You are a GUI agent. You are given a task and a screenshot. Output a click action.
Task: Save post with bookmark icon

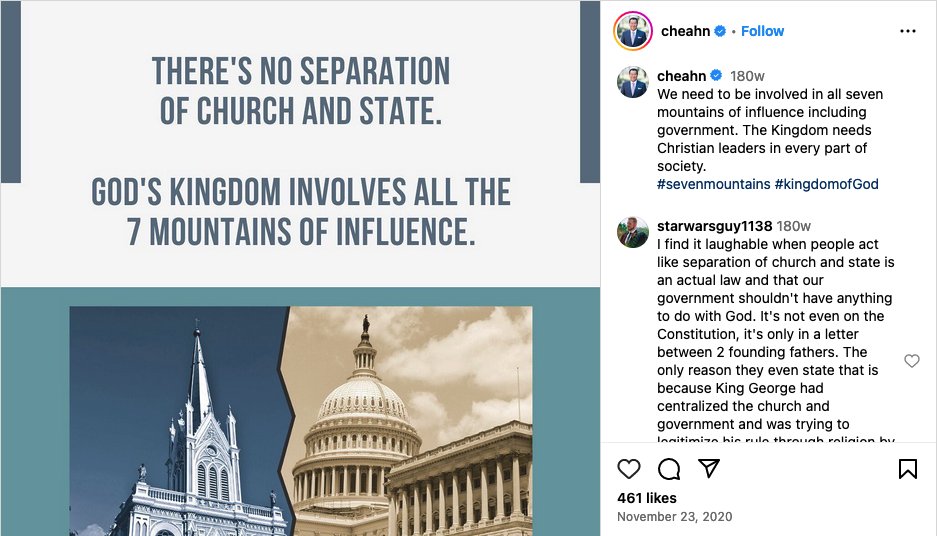pyautogui.click(x=907, y=469)
